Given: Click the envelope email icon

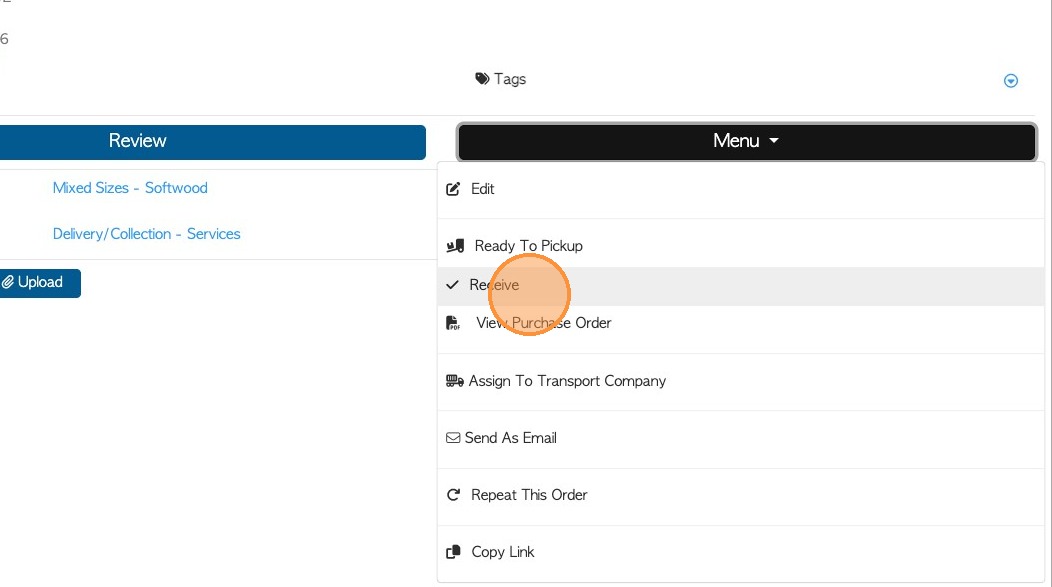Looking at the screenshot, I should click(453, 438).
